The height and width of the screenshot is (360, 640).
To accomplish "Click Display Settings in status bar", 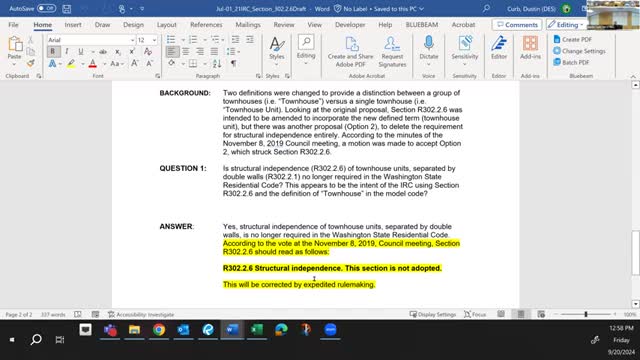I will coord(433,314).
